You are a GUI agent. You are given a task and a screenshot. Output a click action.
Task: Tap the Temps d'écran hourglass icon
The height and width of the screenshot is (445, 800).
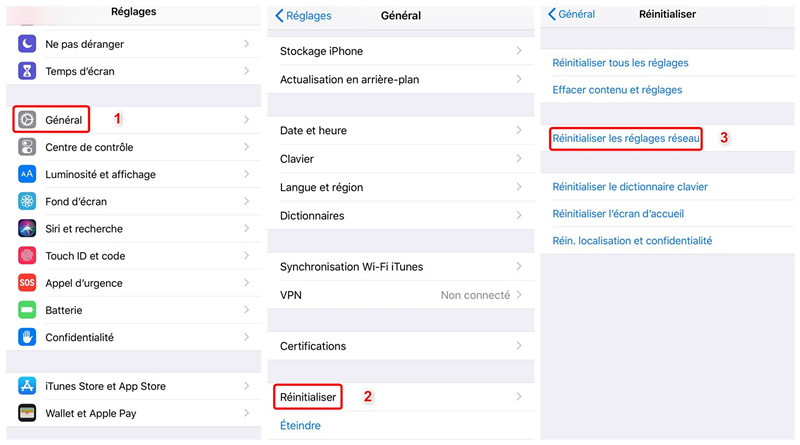[x=27, y=72]
